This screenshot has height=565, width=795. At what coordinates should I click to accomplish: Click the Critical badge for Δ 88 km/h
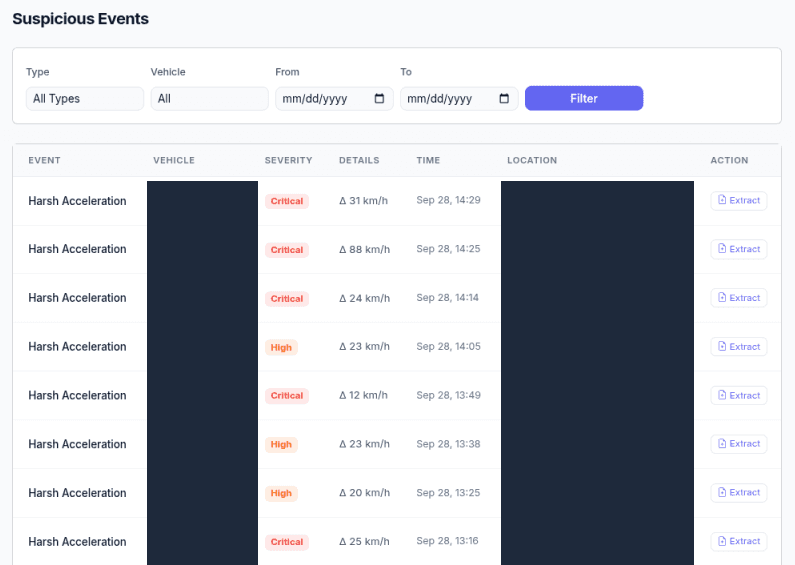286,250
